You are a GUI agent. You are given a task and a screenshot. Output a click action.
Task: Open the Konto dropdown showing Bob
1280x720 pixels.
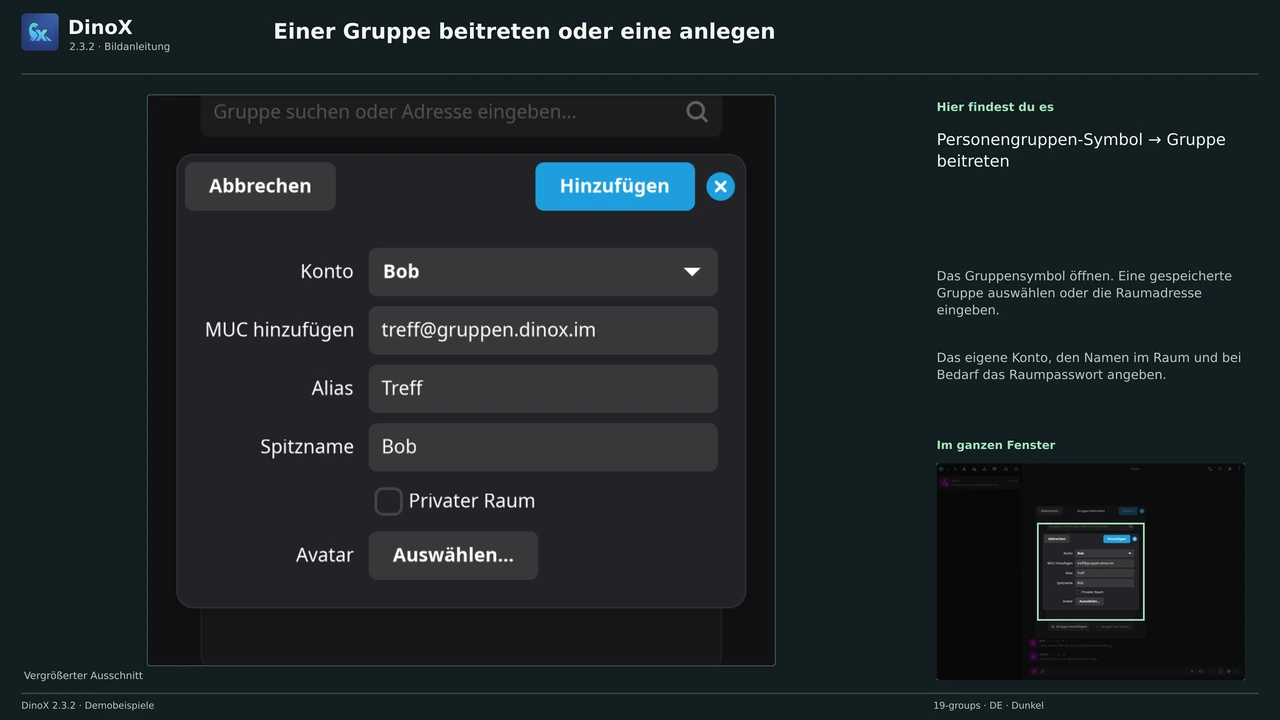[x=543, y=272]
